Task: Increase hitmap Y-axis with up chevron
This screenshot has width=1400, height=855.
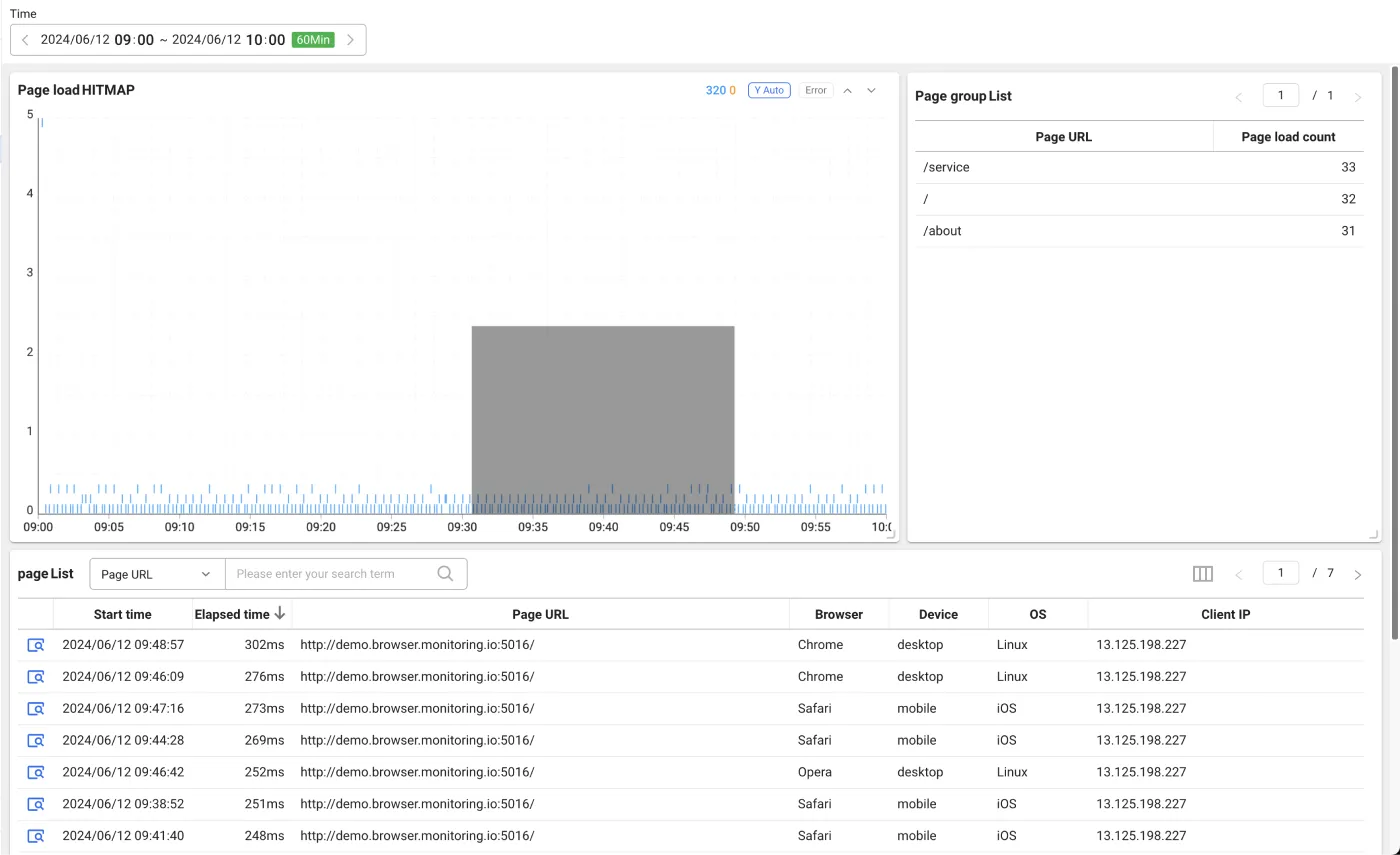Action: pyautogui.click(x=847, y=90)
